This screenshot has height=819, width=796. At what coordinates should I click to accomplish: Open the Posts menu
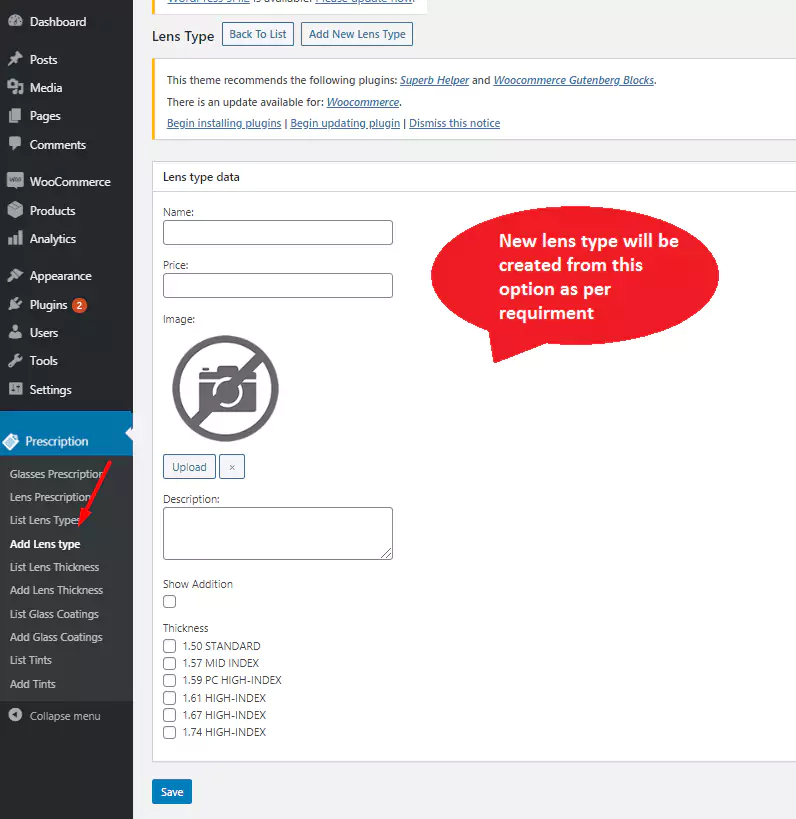tap(43, 60)
